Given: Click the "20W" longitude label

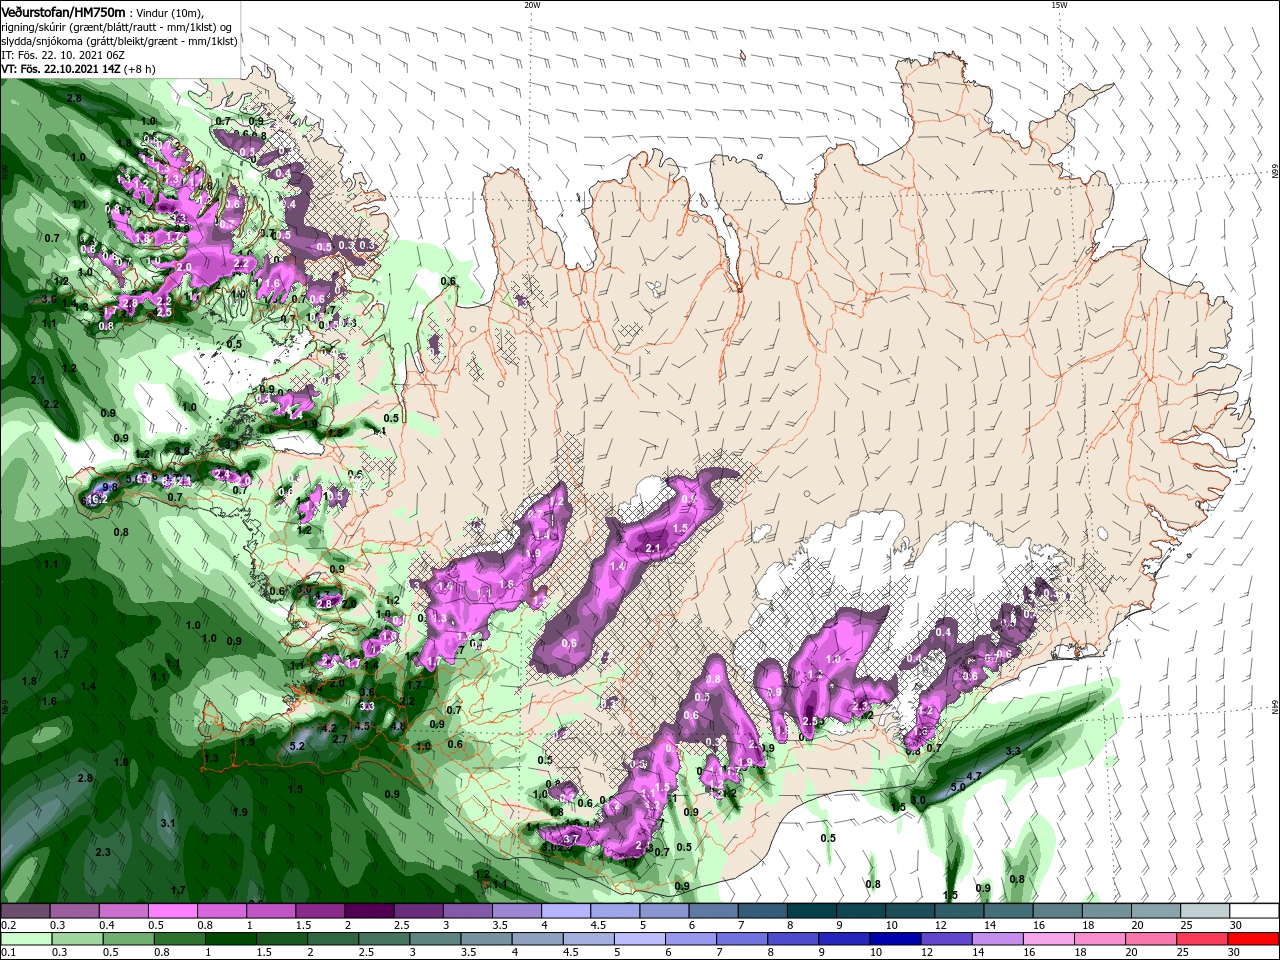Looking at the screenshot, I should pos(532,5).
